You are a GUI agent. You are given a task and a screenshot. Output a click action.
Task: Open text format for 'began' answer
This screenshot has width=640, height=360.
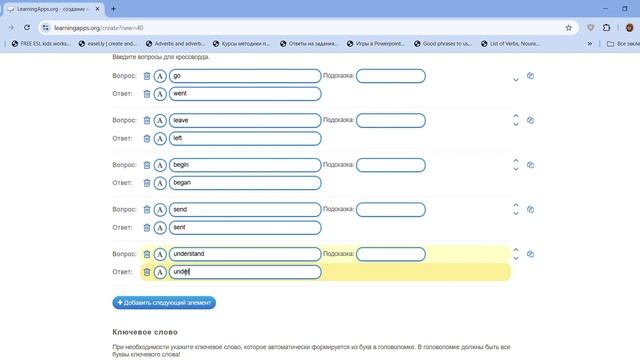click(160, 183)
